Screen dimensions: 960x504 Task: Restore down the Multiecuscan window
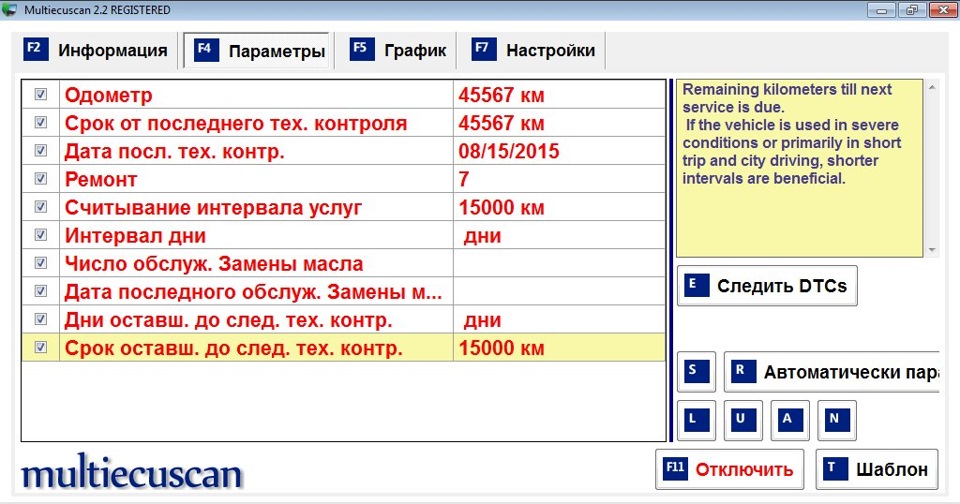tap(912, 10)
